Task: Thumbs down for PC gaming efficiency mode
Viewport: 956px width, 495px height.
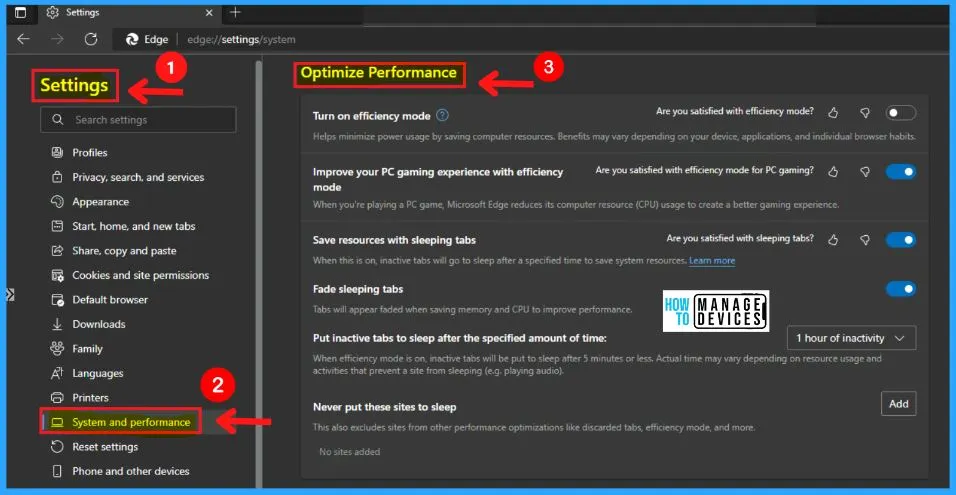Action: pyautogui.click(x=865, y=172)
